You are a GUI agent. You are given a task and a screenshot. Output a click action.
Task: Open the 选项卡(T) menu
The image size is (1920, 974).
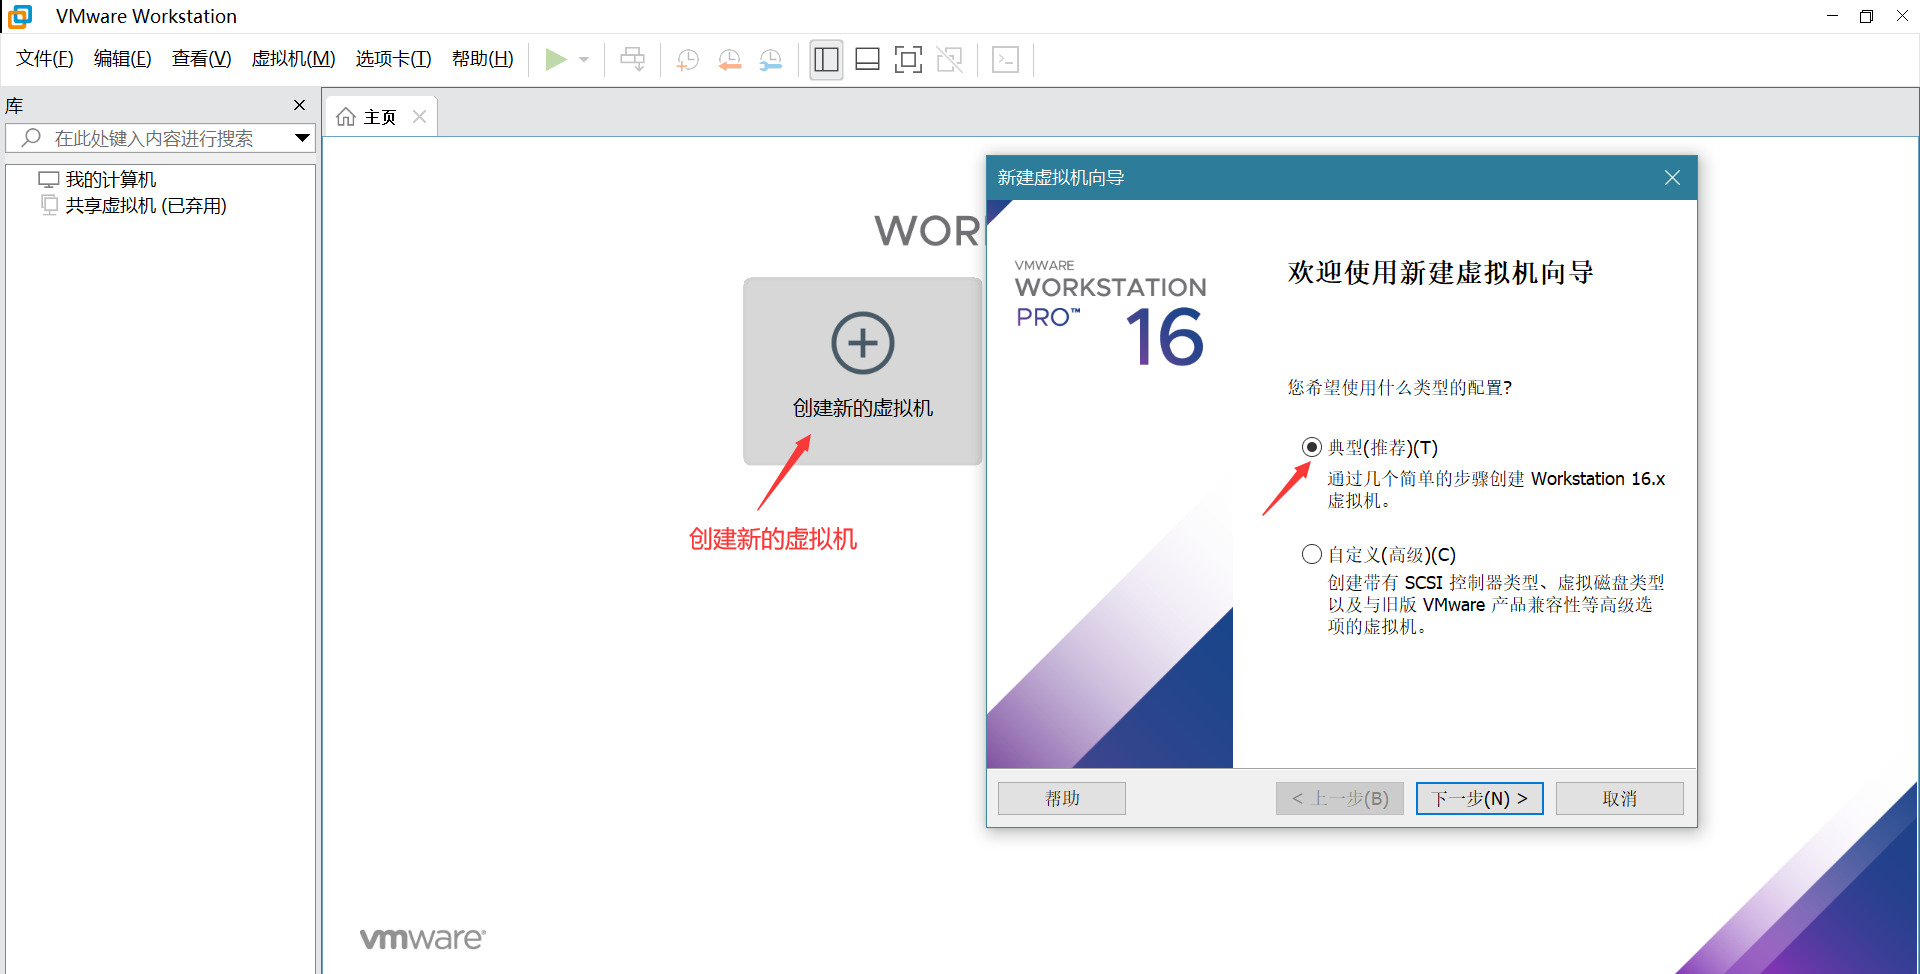tap(393, 59)
